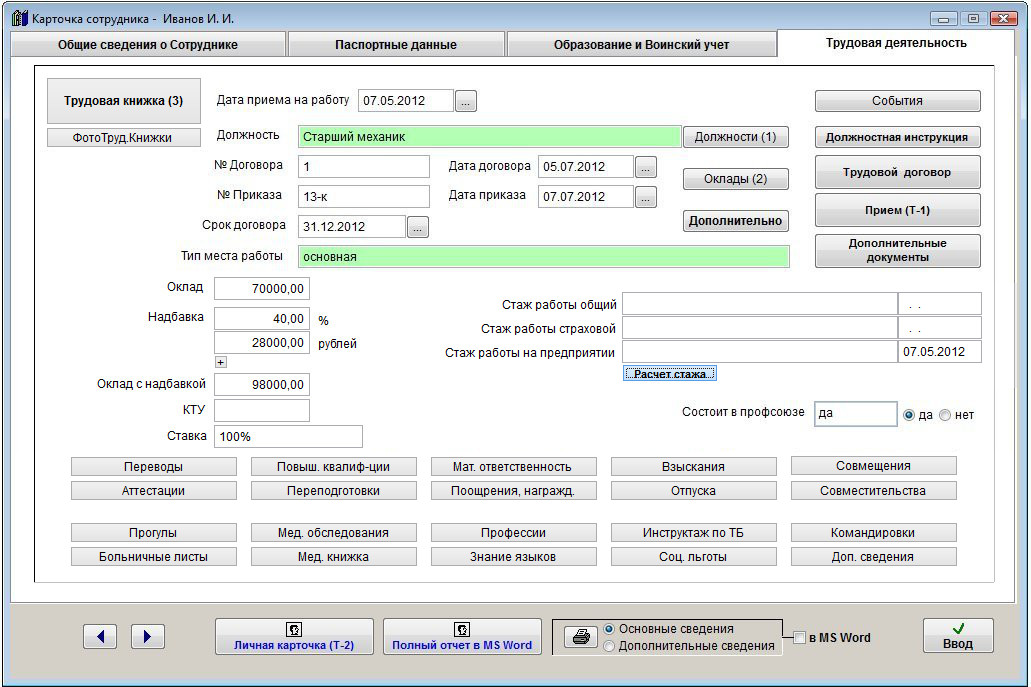1031x687 pixels.
Task: Click the Оклад input field
Action: pyautogui.click(x=261, y=289)
